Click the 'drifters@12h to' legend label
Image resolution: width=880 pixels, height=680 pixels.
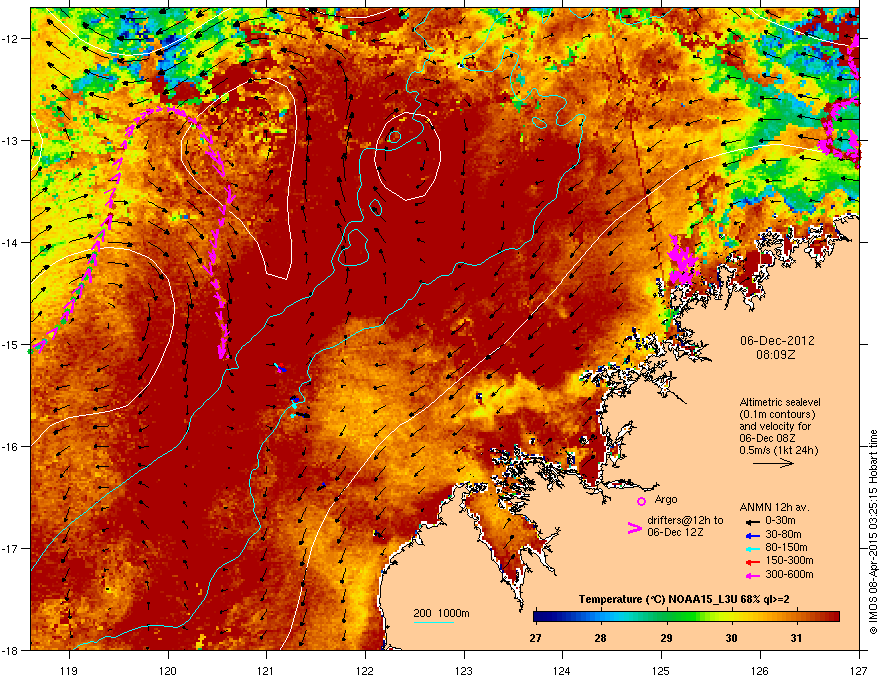tap(685, 521)
